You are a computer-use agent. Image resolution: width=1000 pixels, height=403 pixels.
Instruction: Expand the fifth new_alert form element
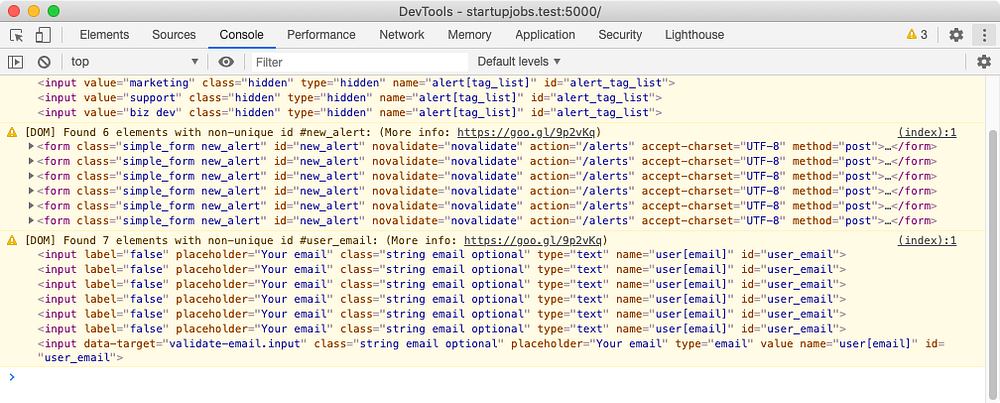pos(32,206)
